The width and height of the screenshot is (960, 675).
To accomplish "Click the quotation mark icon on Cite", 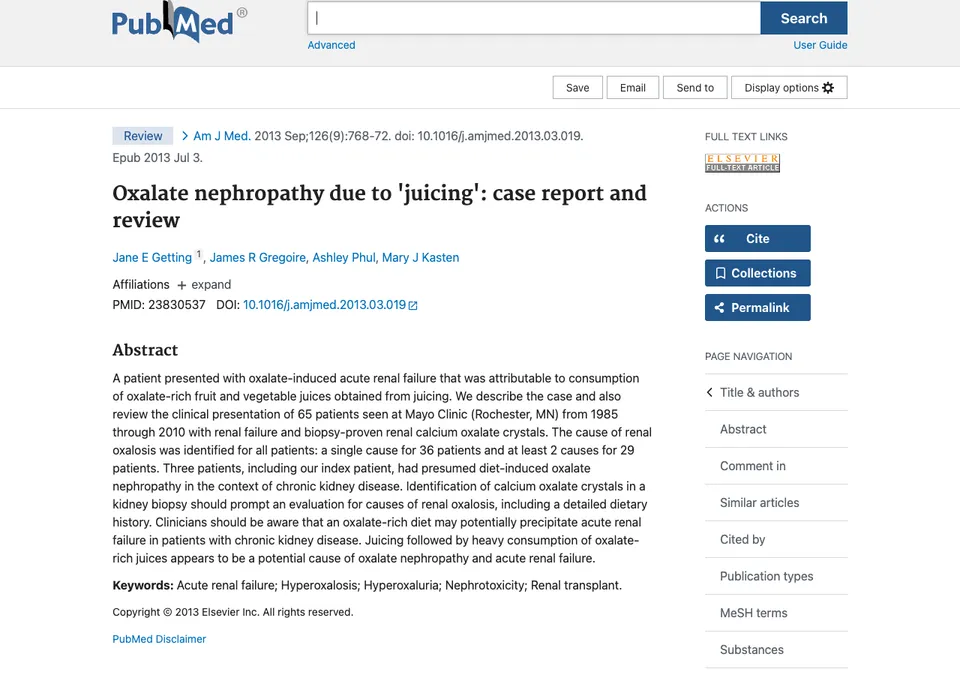I will pos(719,239).
